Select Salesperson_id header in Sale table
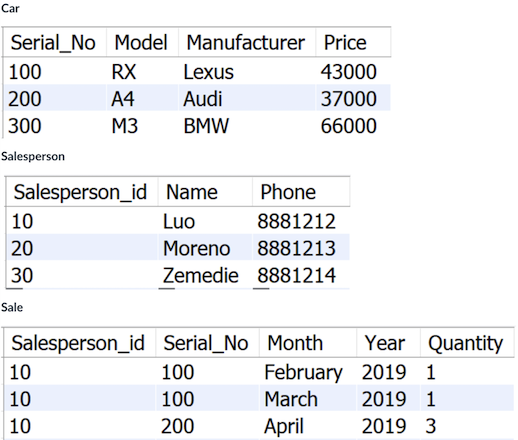This screenshot has width=518, height=440. tap(79, 343)
